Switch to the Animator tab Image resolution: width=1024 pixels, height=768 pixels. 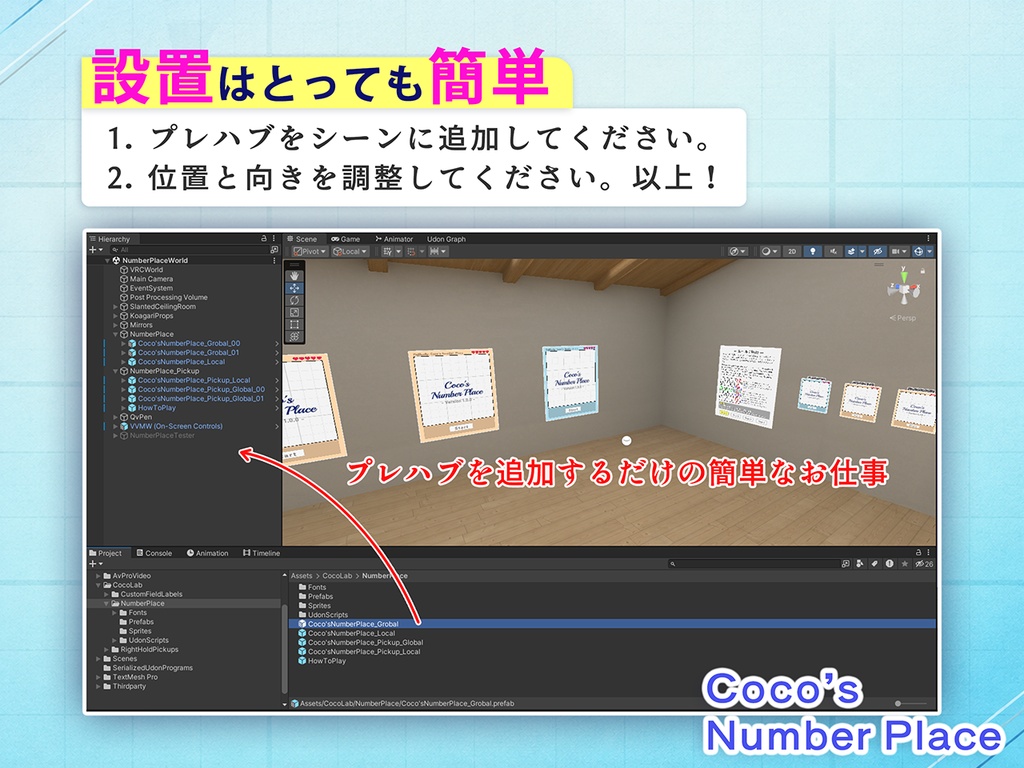(x=394, y=239)
